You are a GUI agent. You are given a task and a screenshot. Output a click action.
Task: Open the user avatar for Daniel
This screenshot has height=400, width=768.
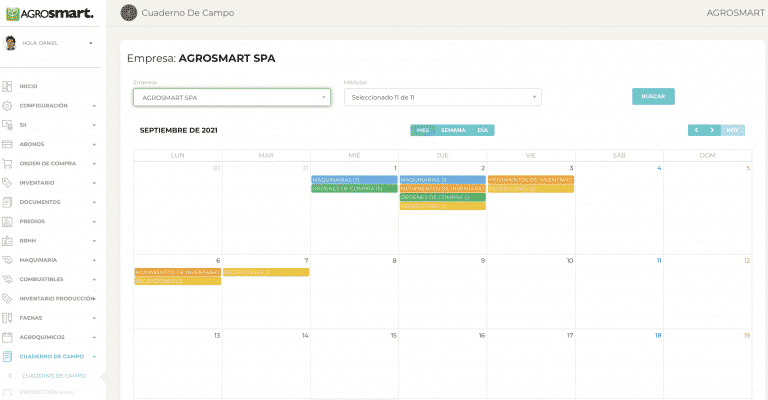10,43
